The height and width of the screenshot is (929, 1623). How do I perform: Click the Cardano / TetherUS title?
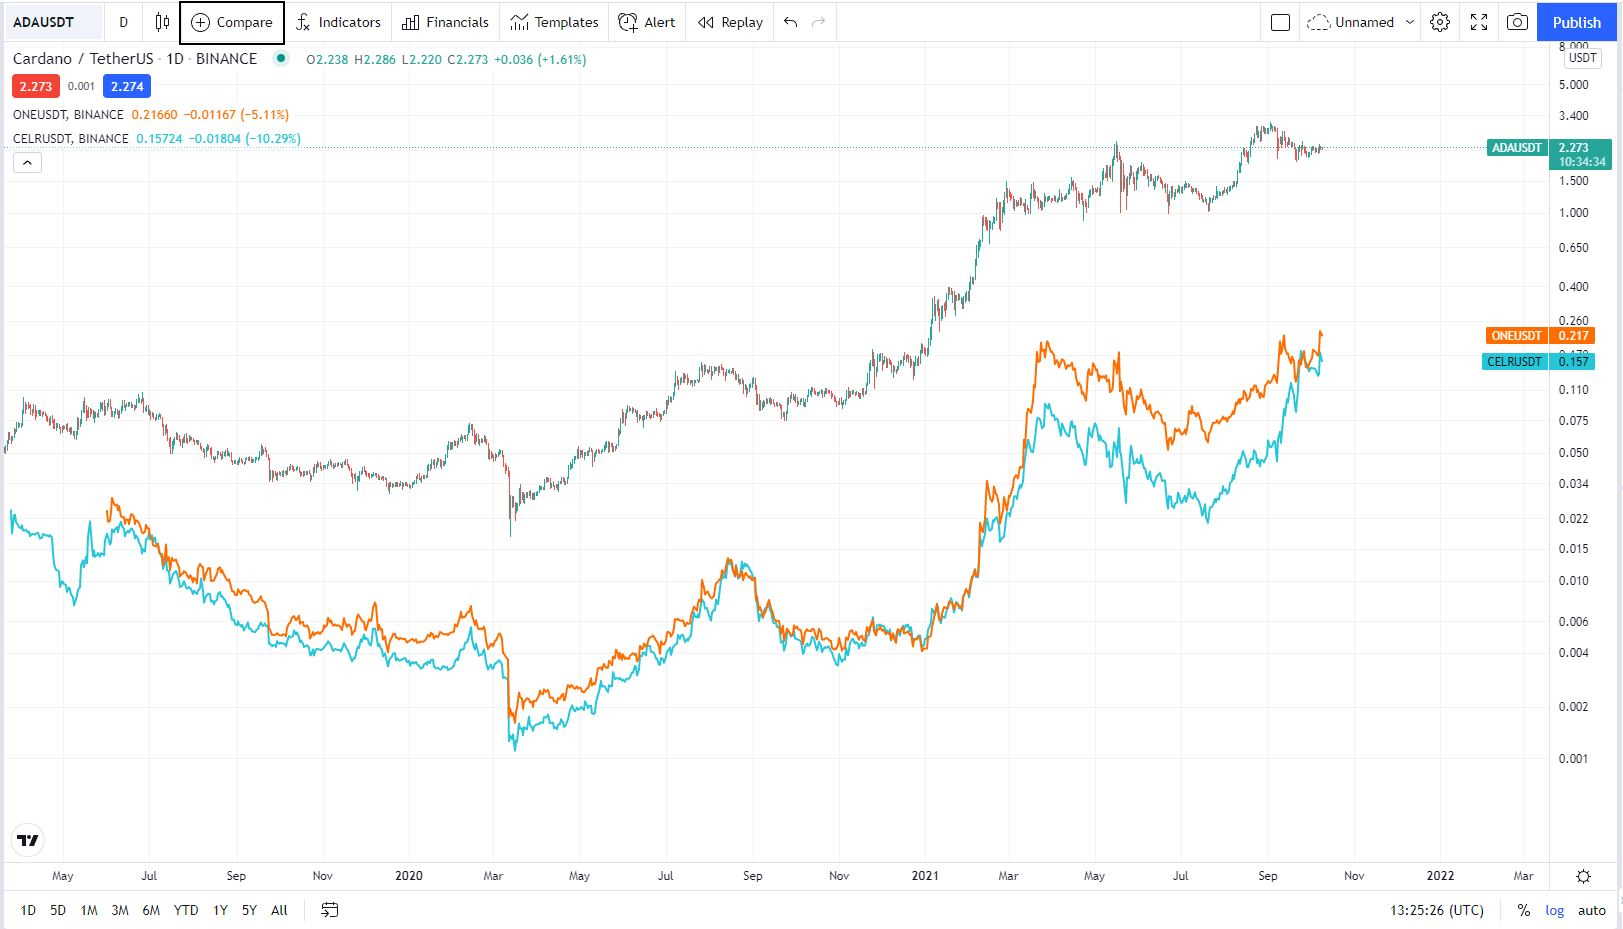click(83, 59)
